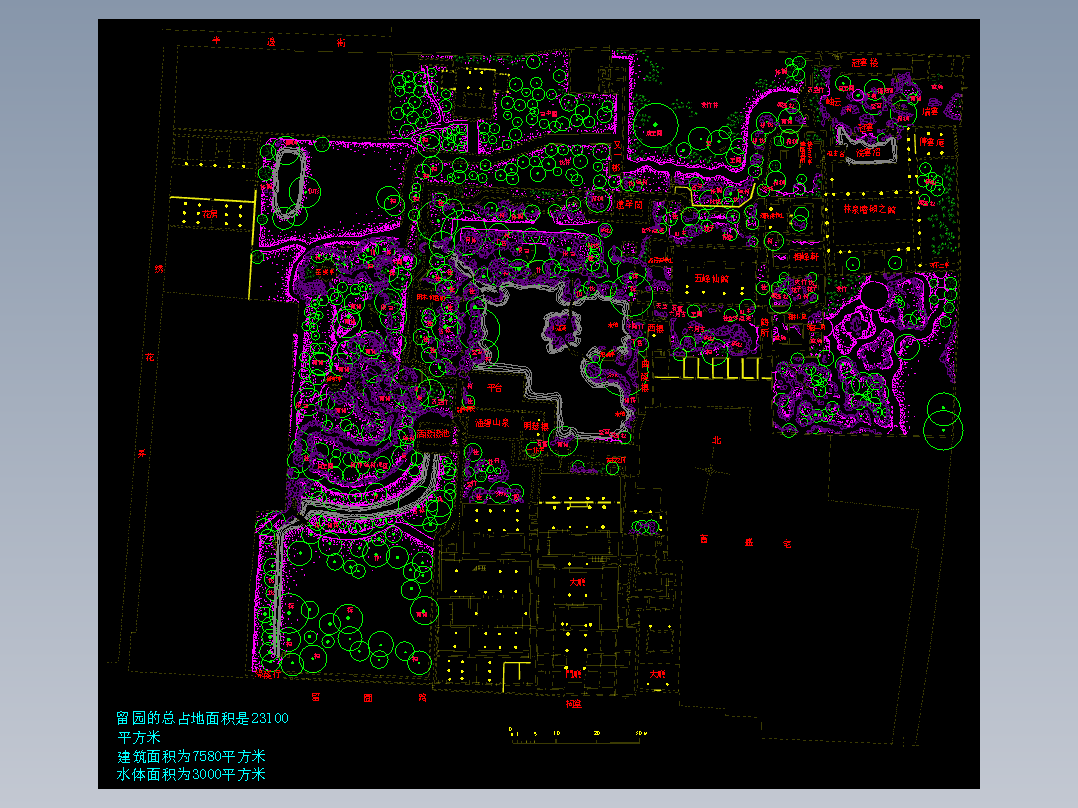This screenshot has height=808, width=1078.
Task: Click the 花房 label
Action: click(210, 214)
